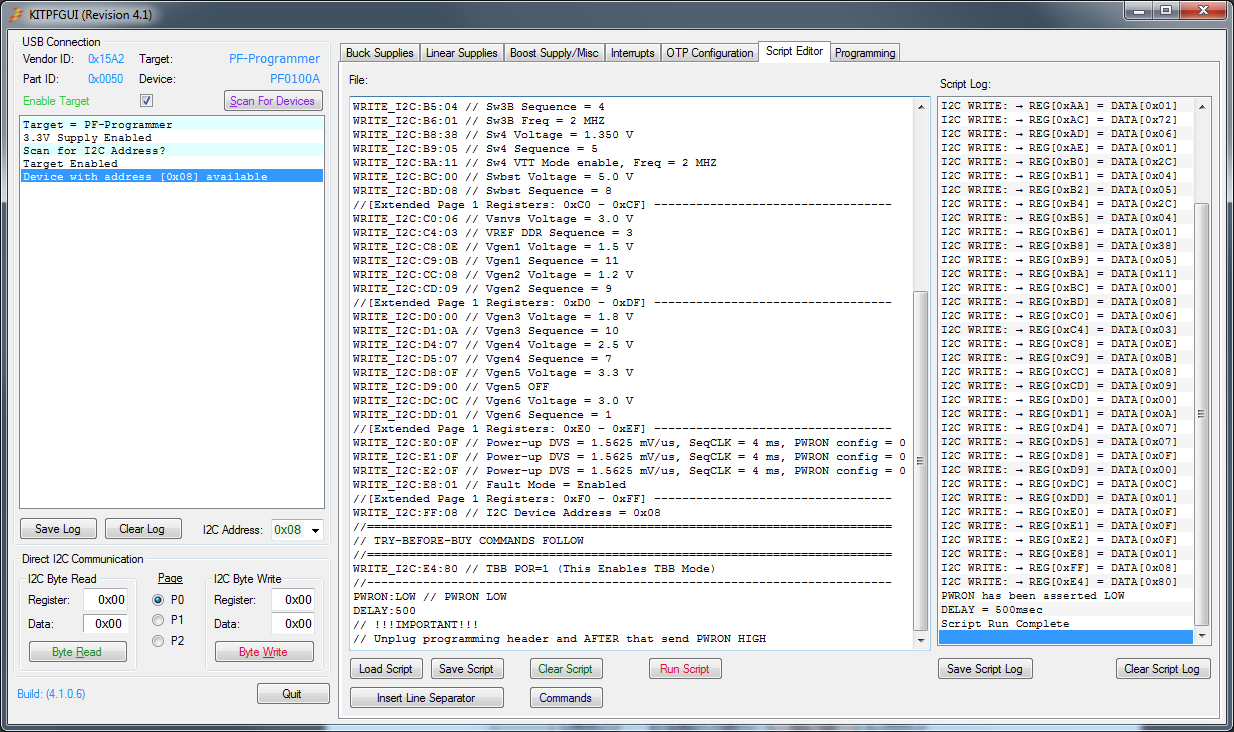Open the Interrupts tab
The width and height of the screenshot is (1234, 732).
point(633,53)
